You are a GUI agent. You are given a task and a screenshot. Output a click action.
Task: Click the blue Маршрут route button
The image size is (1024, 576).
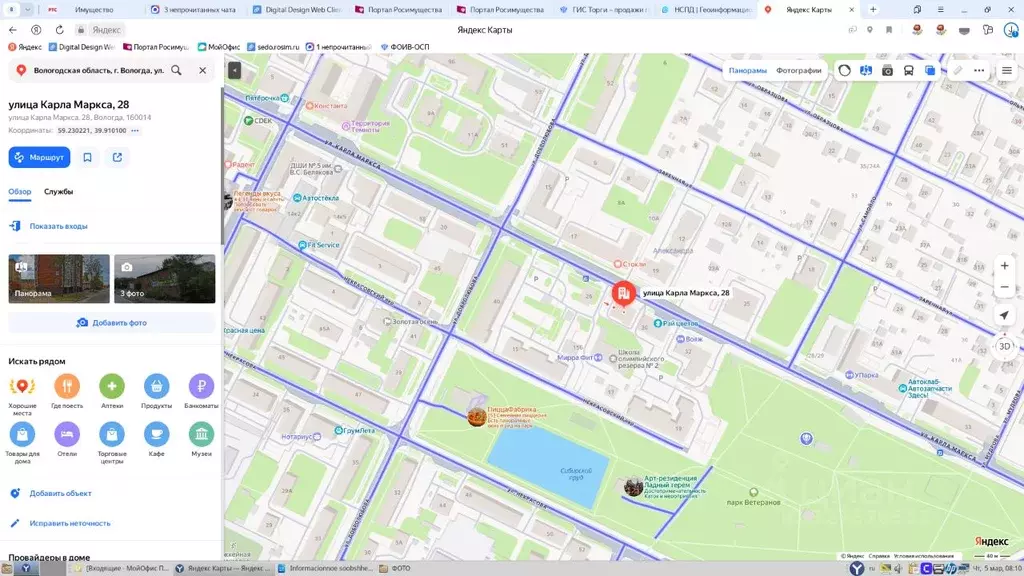39,157
